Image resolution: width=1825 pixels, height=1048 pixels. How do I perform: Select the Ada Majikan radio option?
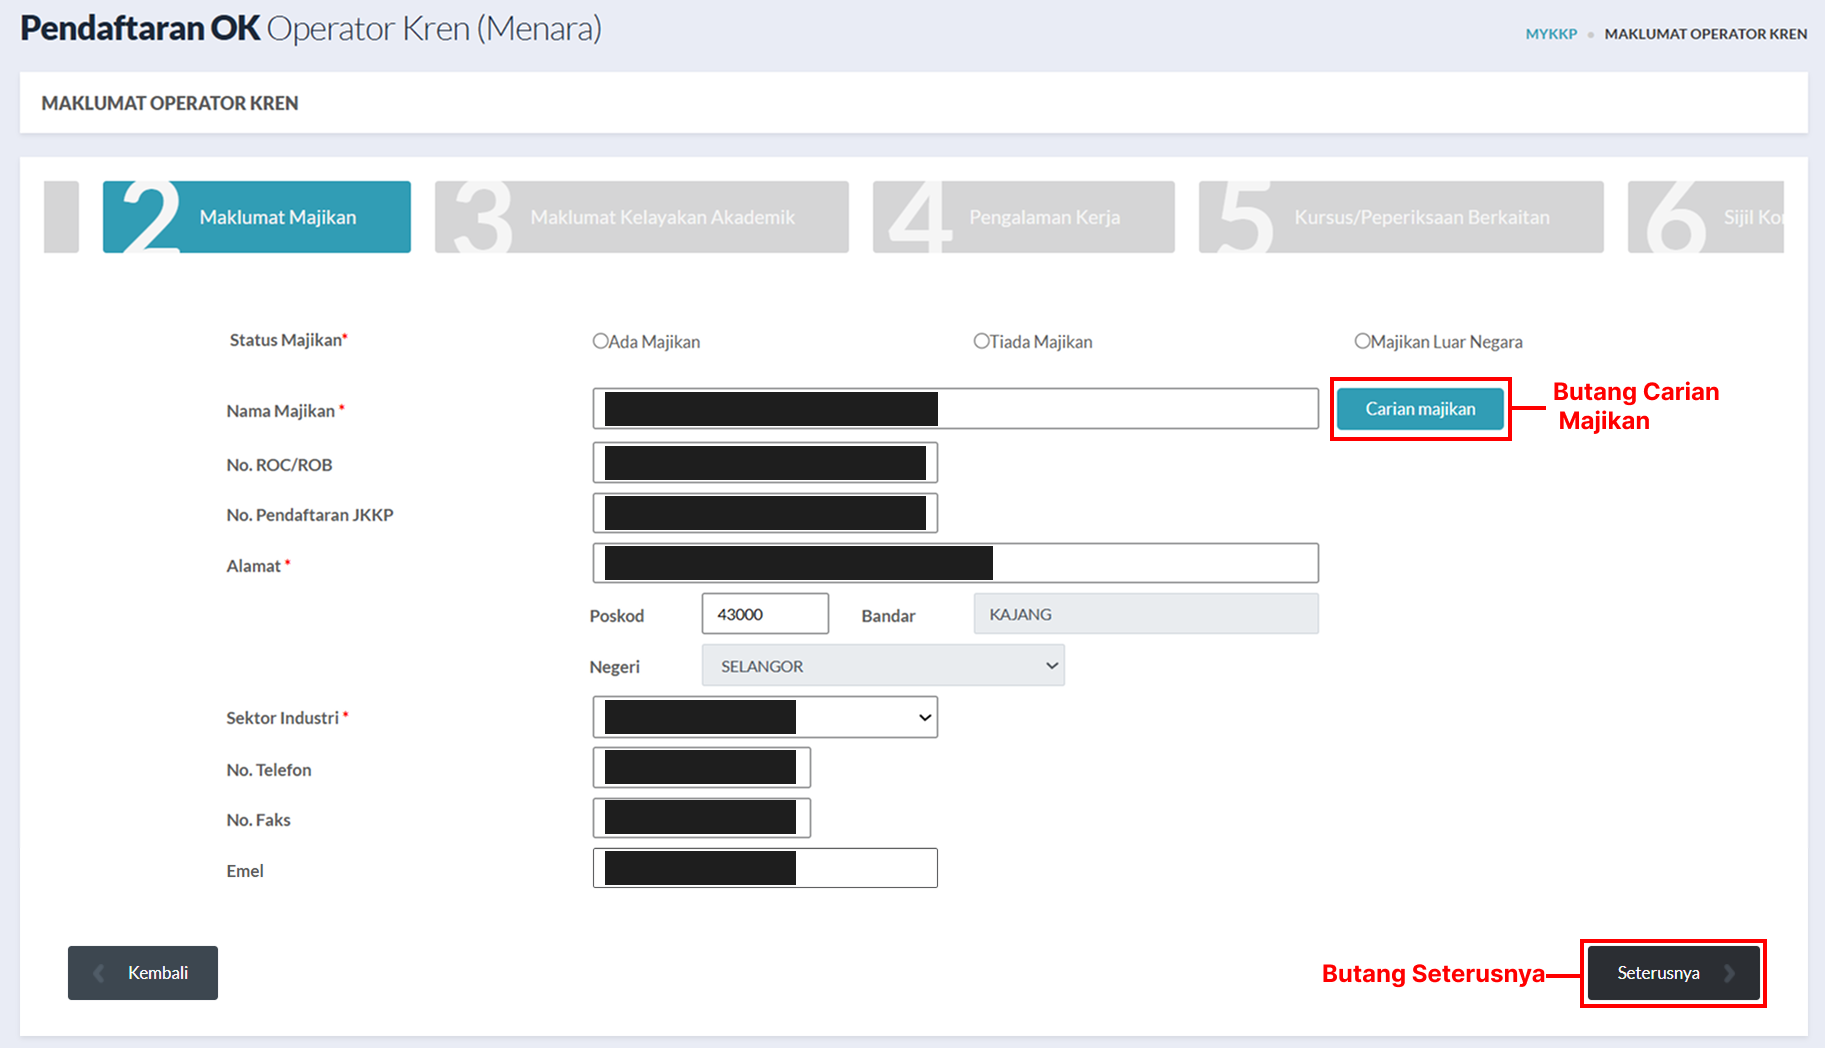tap(601, 341)
